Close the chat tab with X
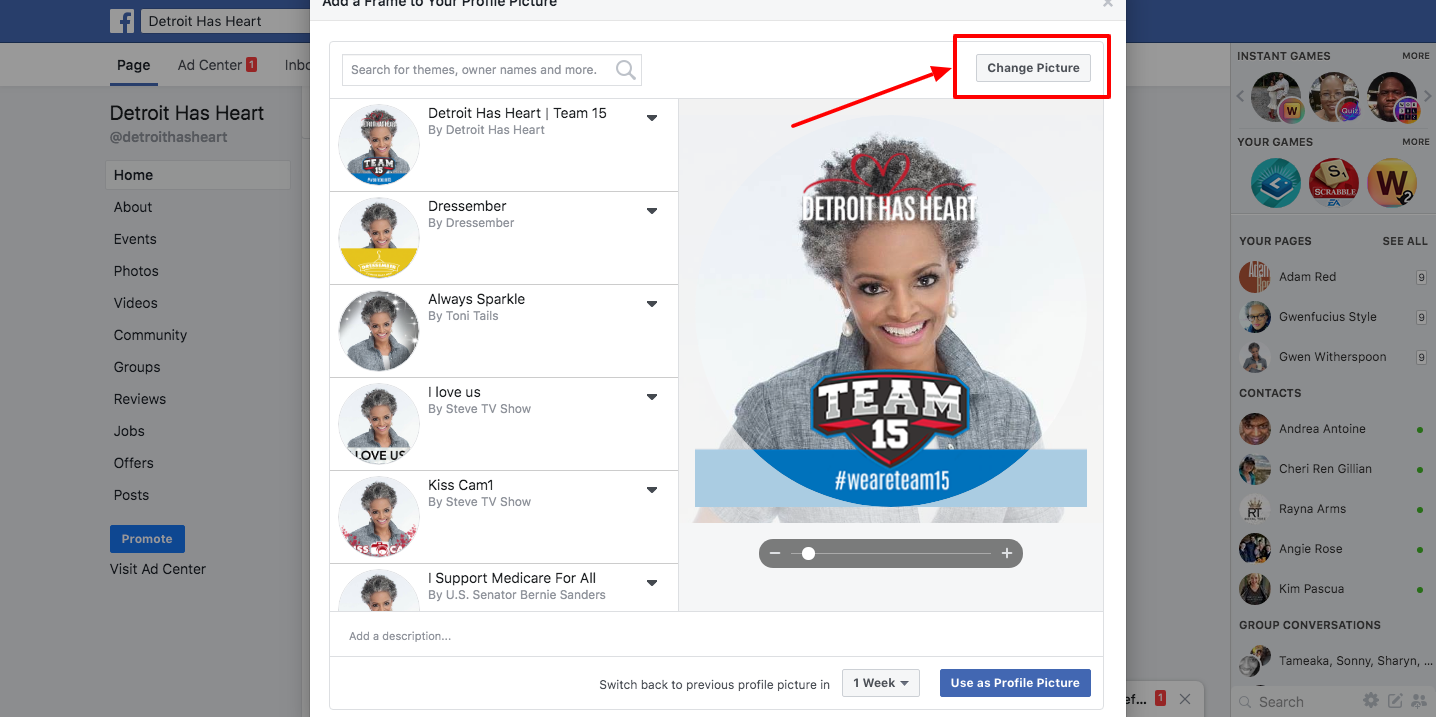The image size is (1436, 717). (1185, 699)
